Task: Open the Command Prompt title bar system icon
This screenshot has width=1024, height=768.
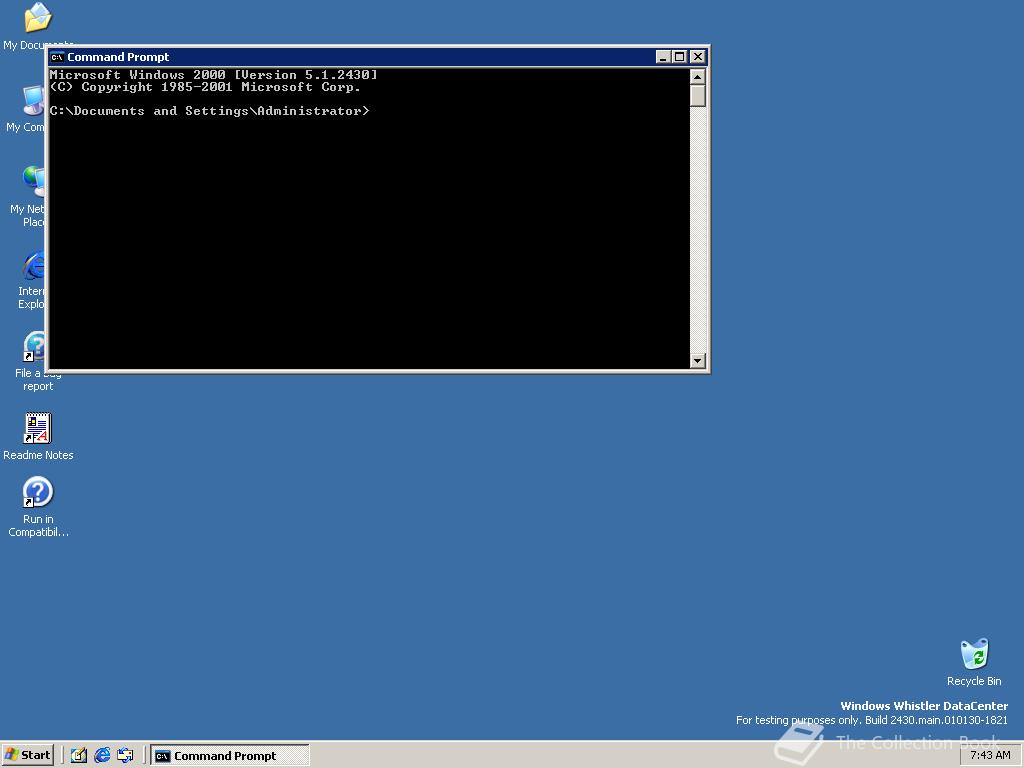Action: [57, 57]
